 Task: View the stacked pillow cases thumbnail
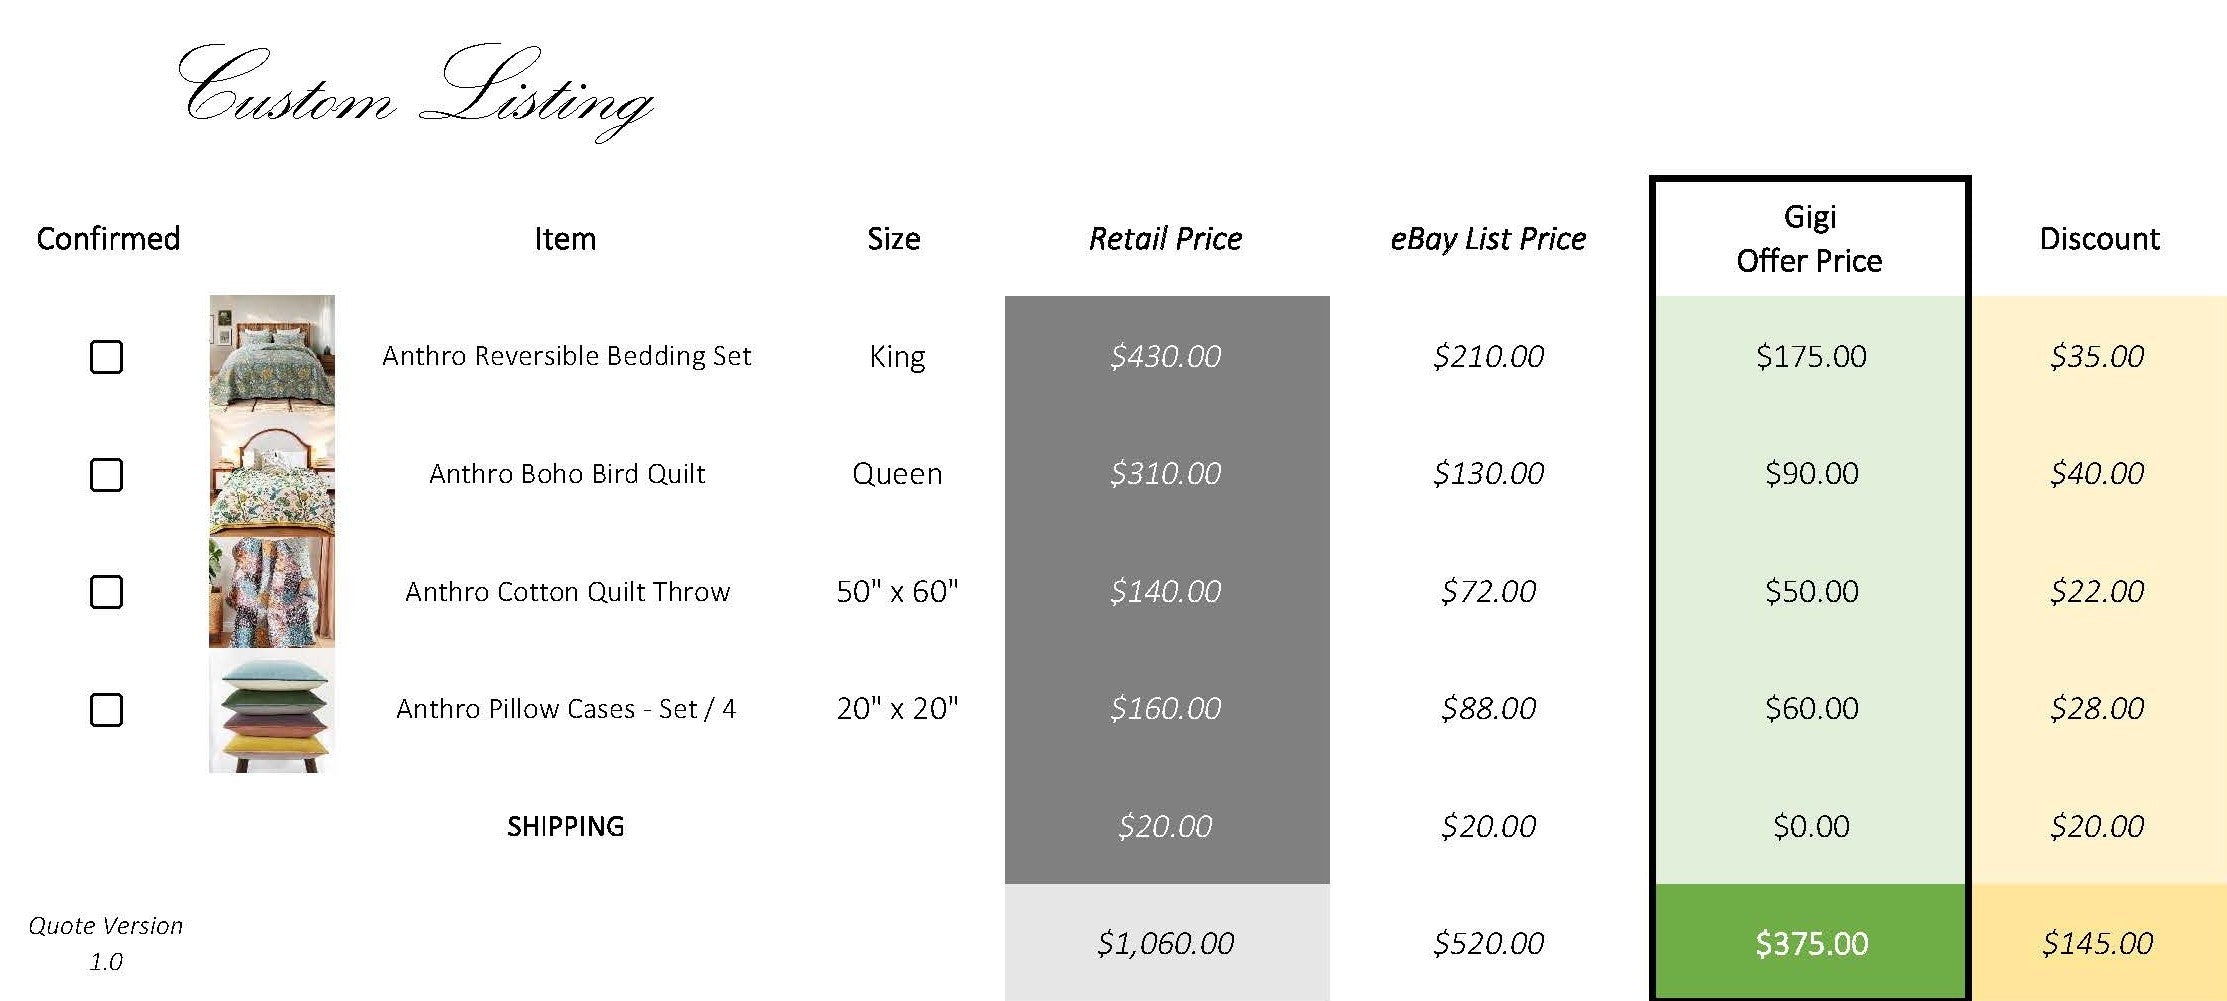point(272,712)
